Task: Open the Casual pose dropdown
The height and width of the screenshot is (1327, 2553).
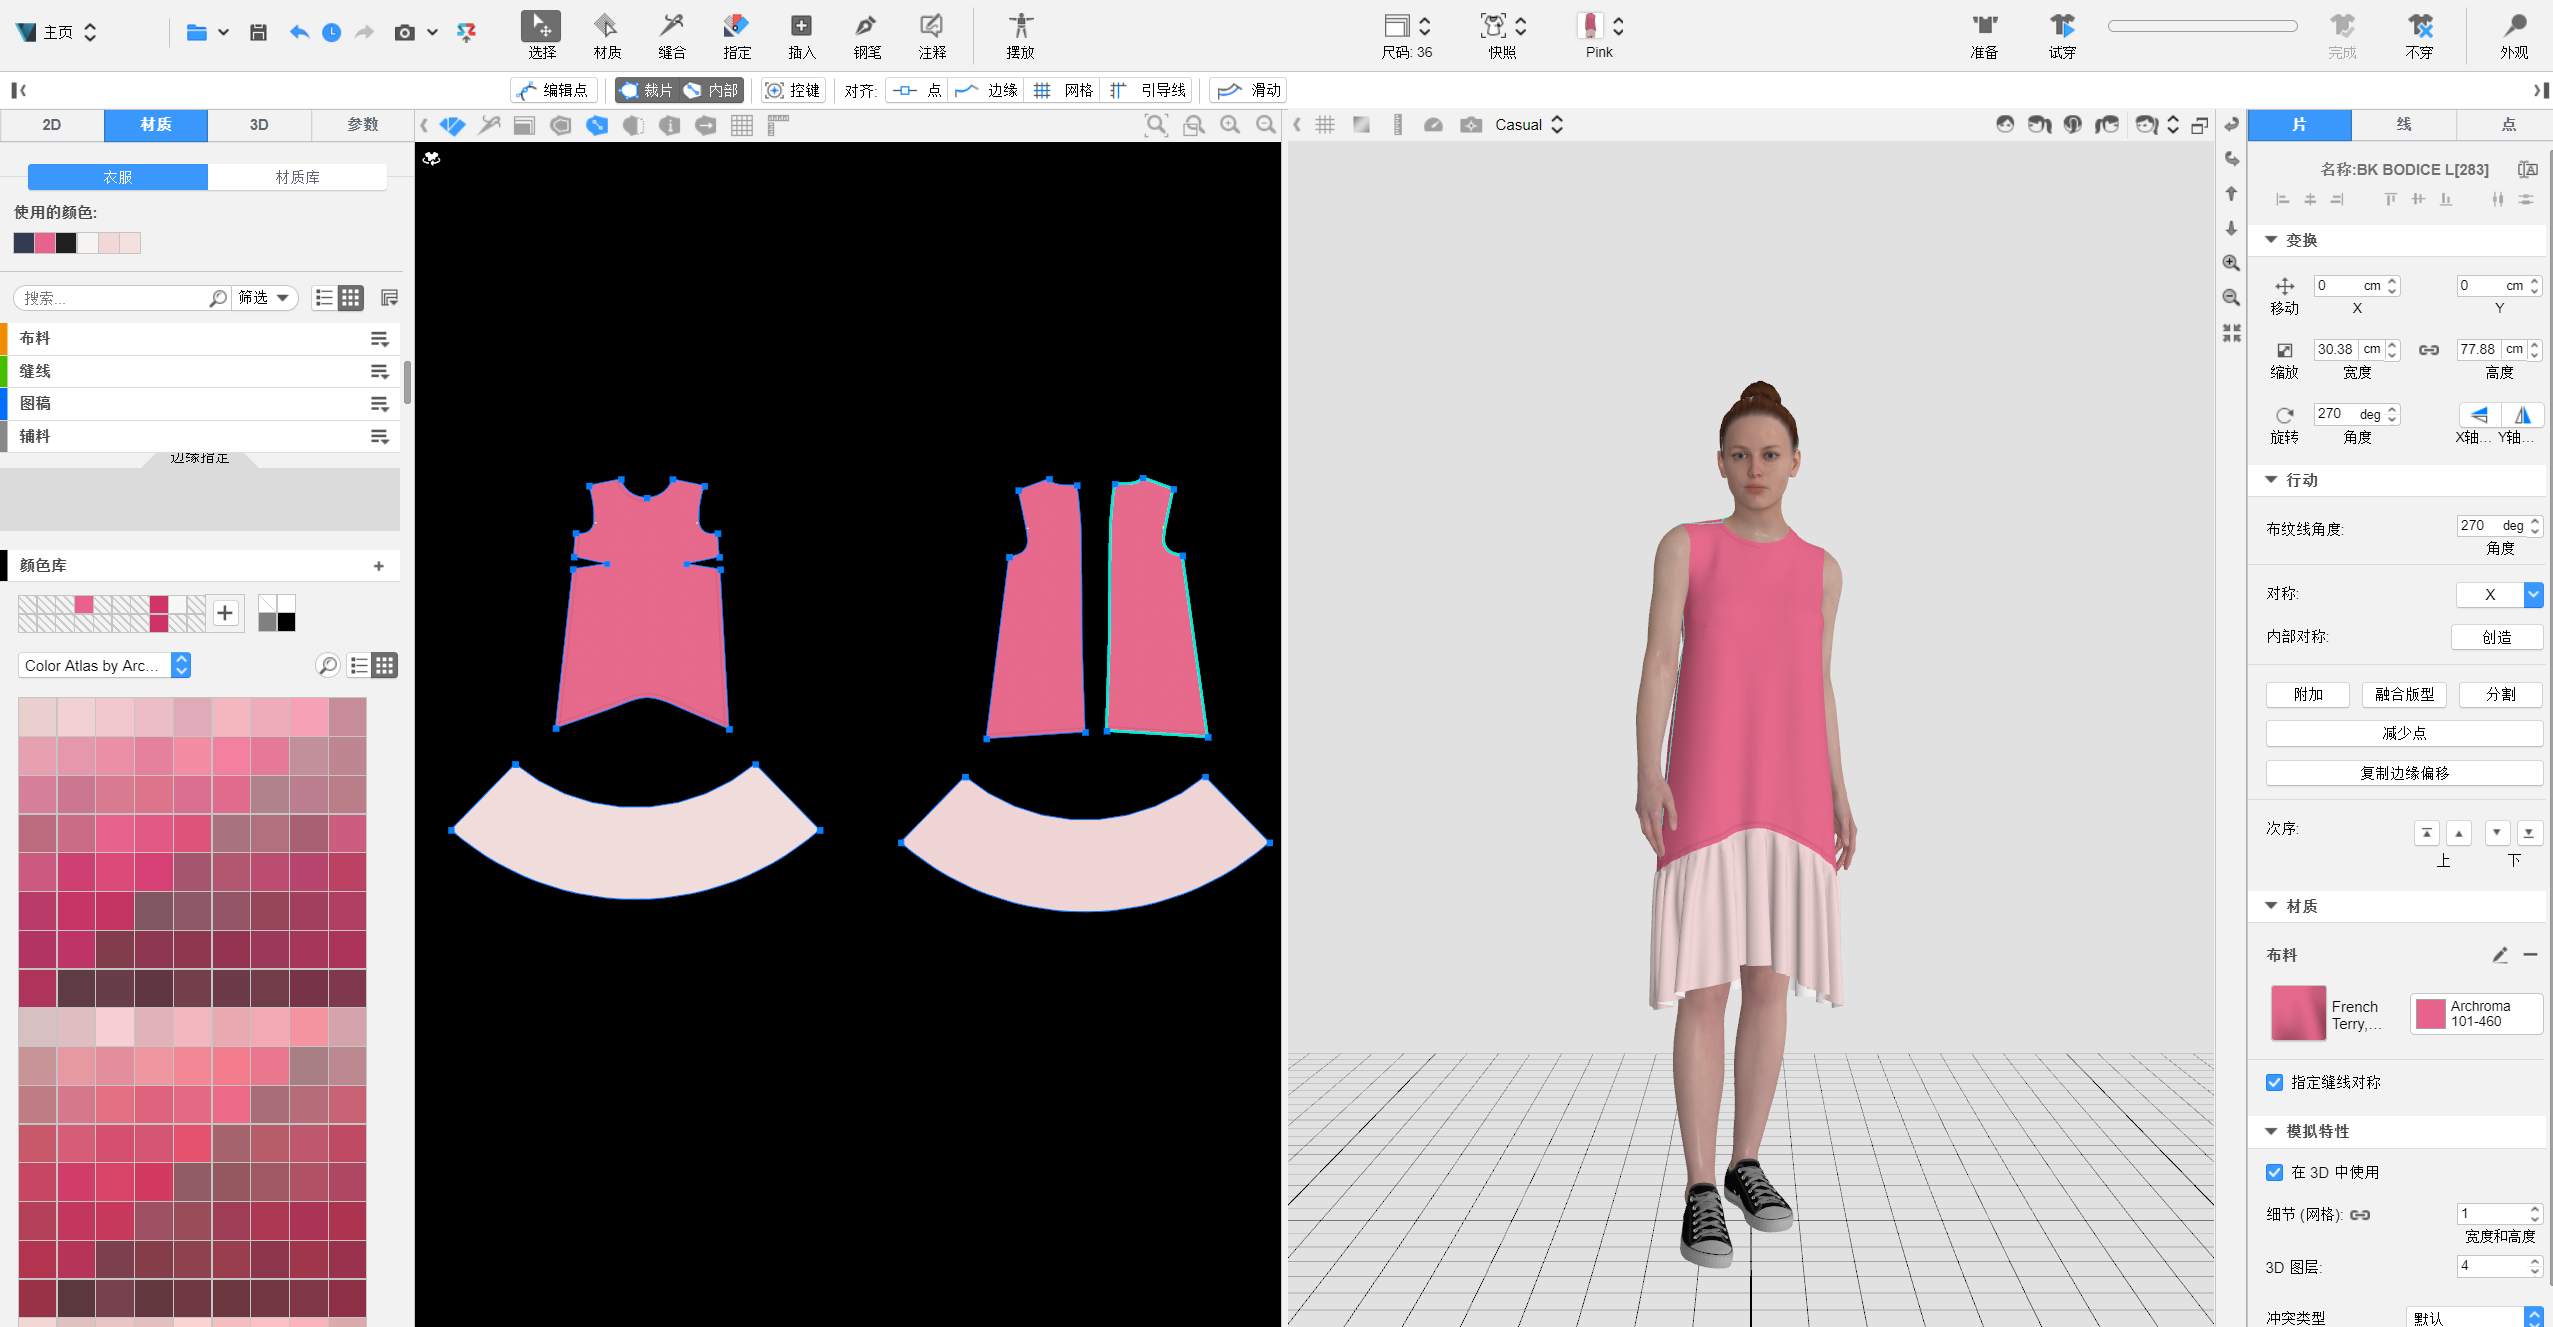Action: (x=1528, y=125)
